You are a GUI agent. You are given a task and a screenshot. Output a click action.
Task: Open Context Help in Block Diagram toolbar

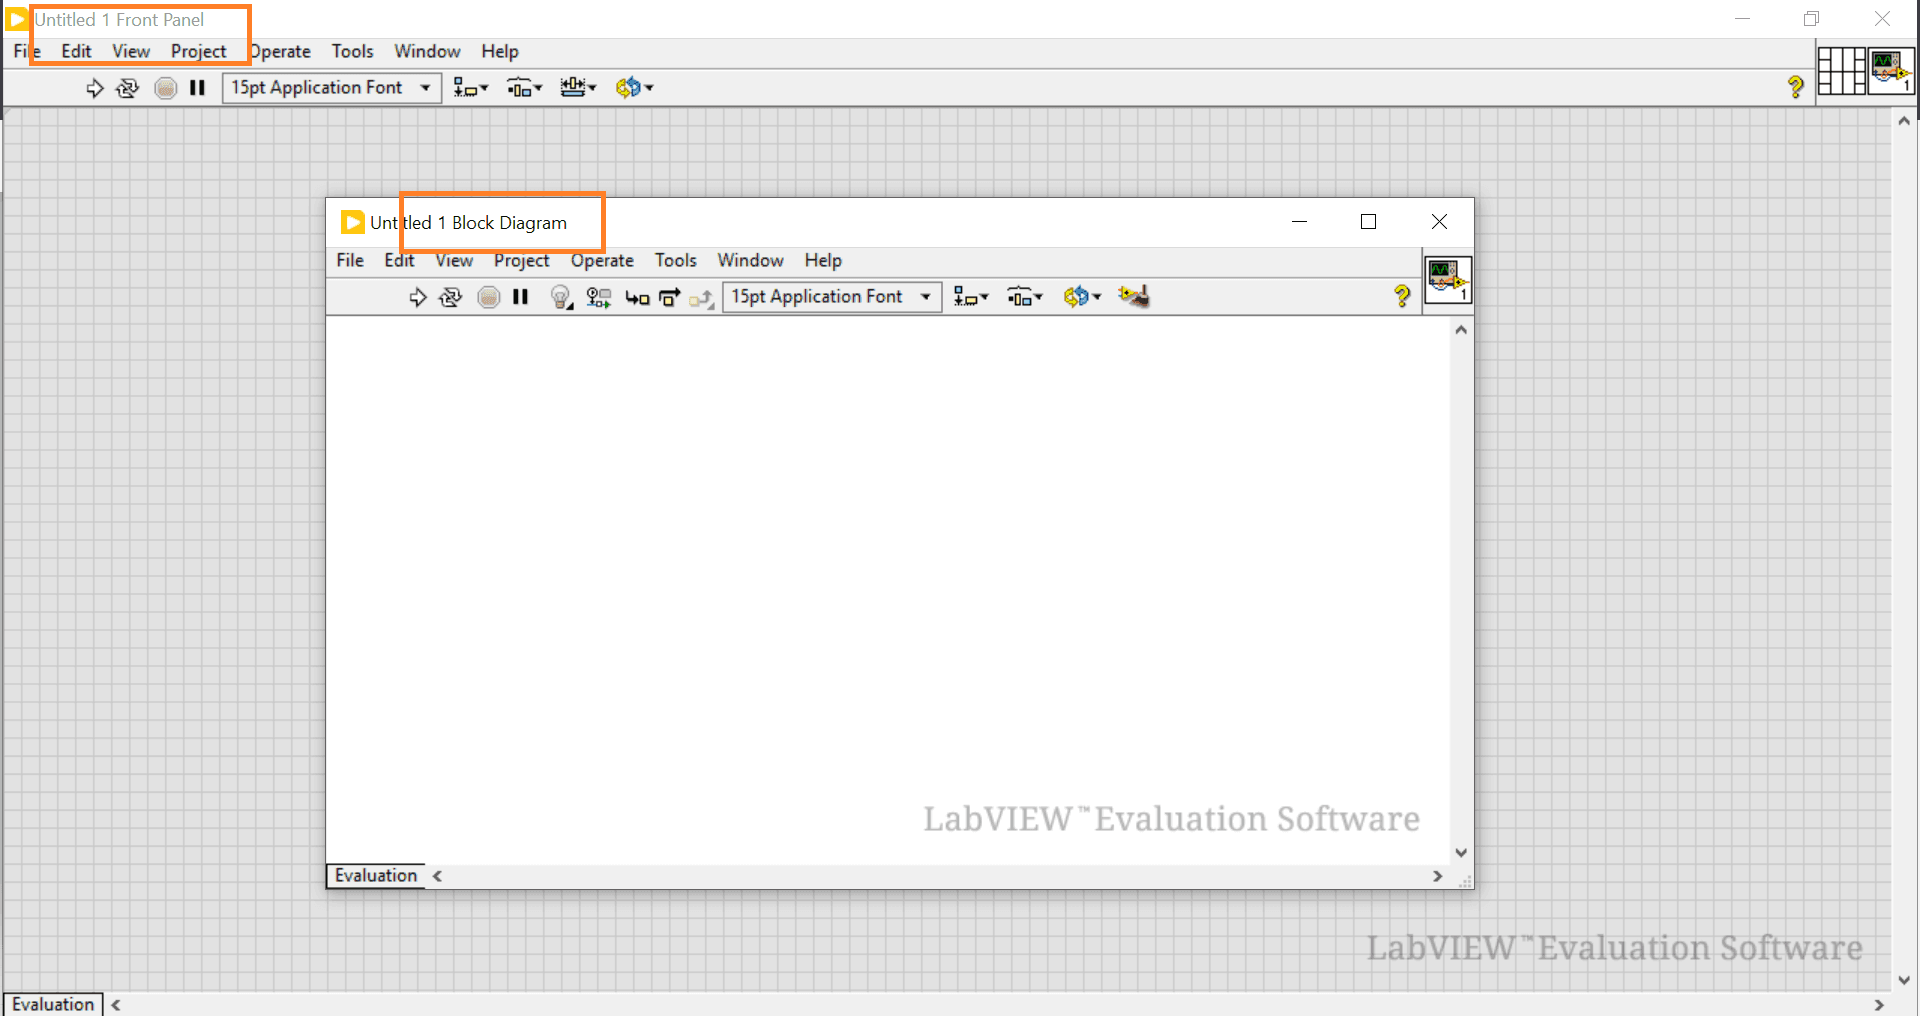1401,296
